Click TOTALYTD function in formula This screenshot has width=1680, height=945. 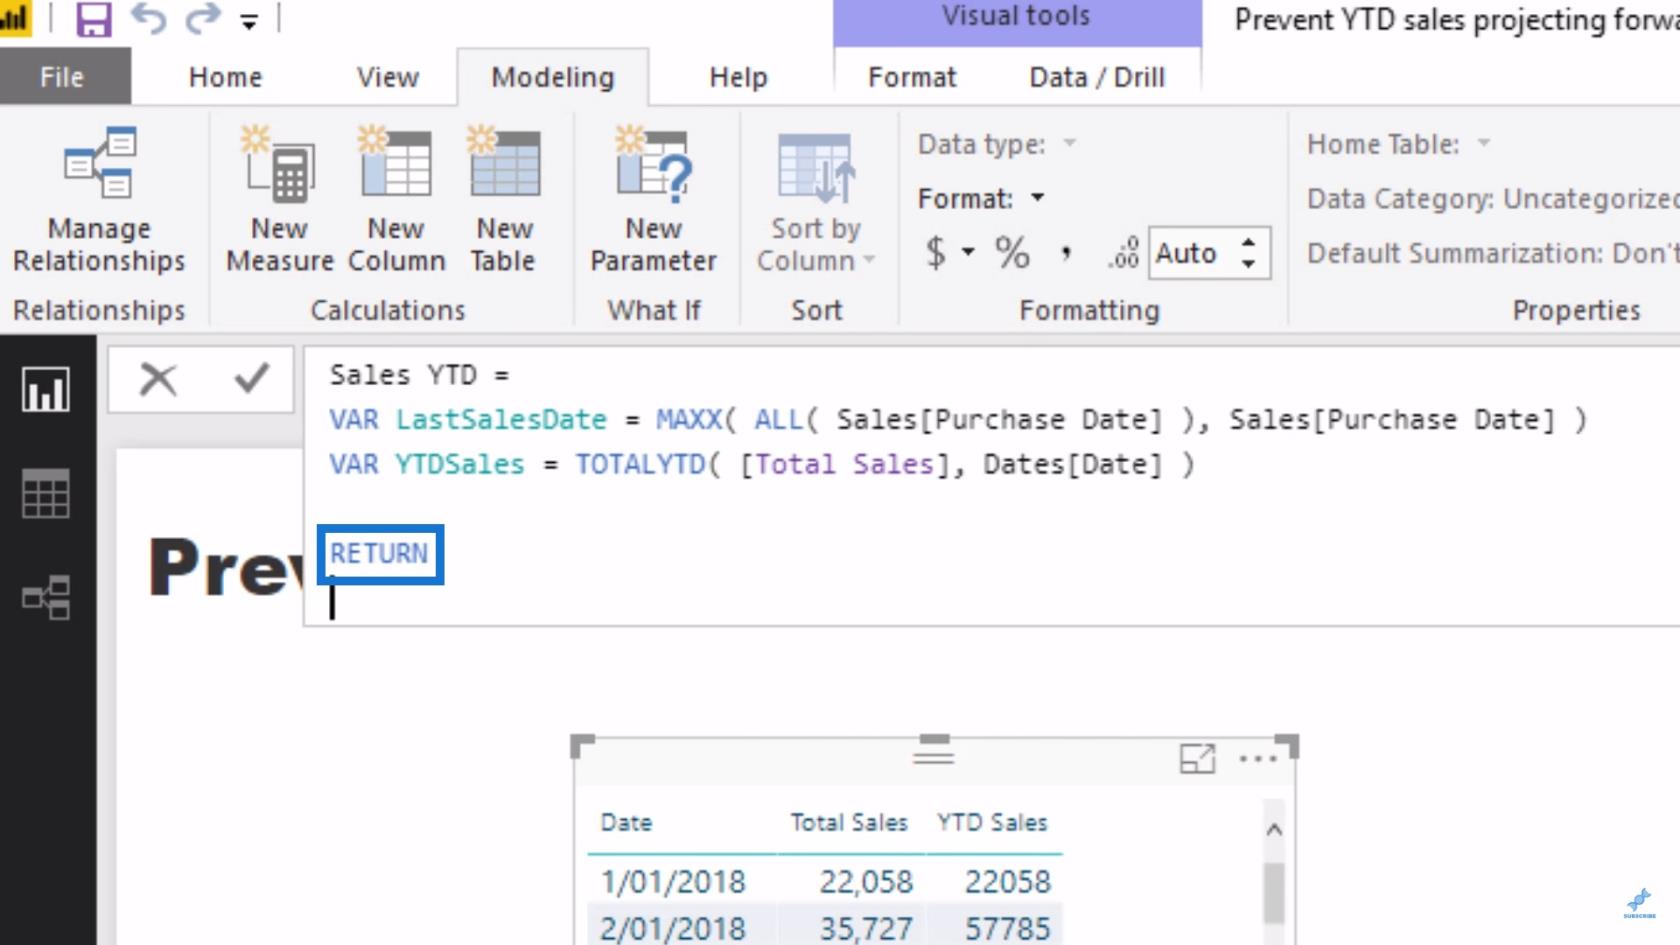640,464
